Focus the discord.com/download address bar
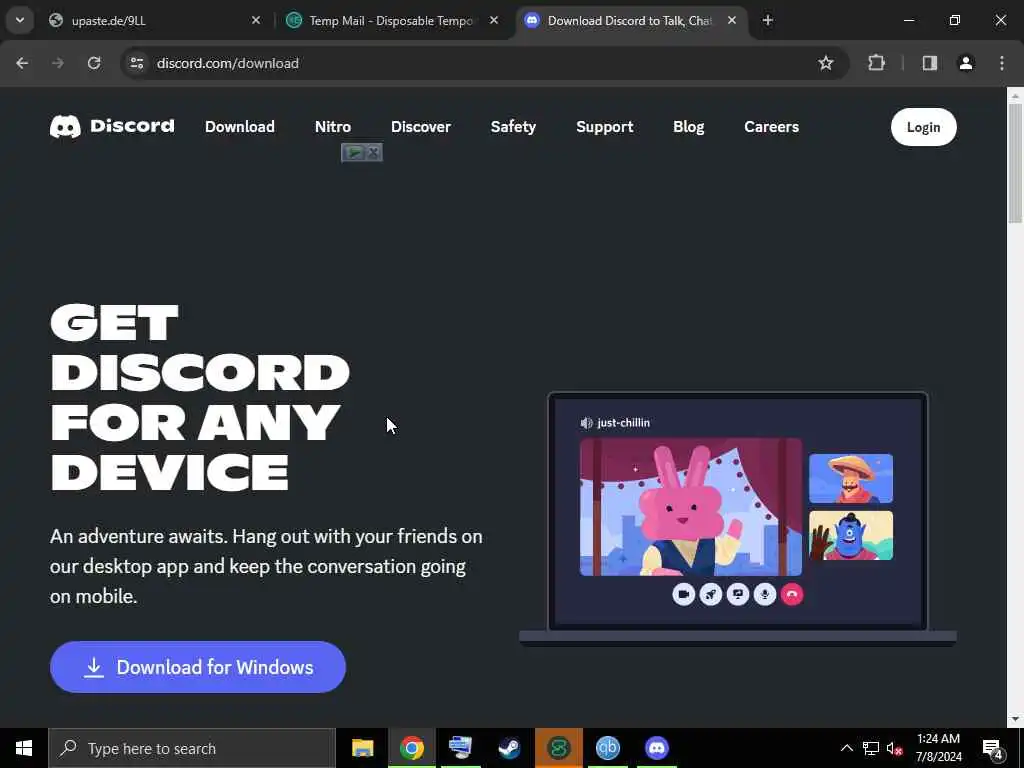The image size is (1024, 768). pyautogui.click(x=483, y=63)
